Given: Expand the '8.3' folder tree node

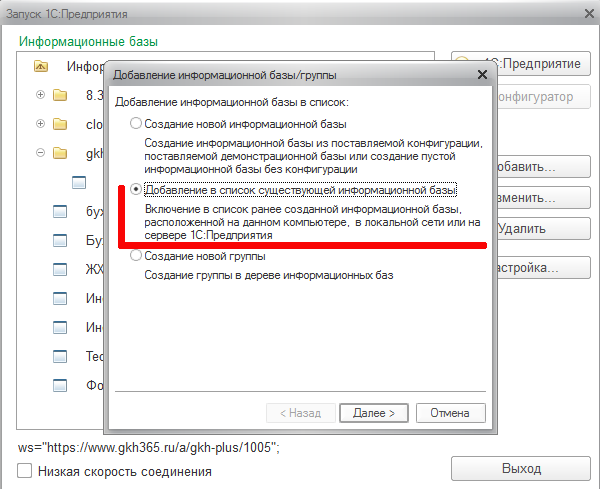Looking at the screenshot, I should tap(40, 95).
